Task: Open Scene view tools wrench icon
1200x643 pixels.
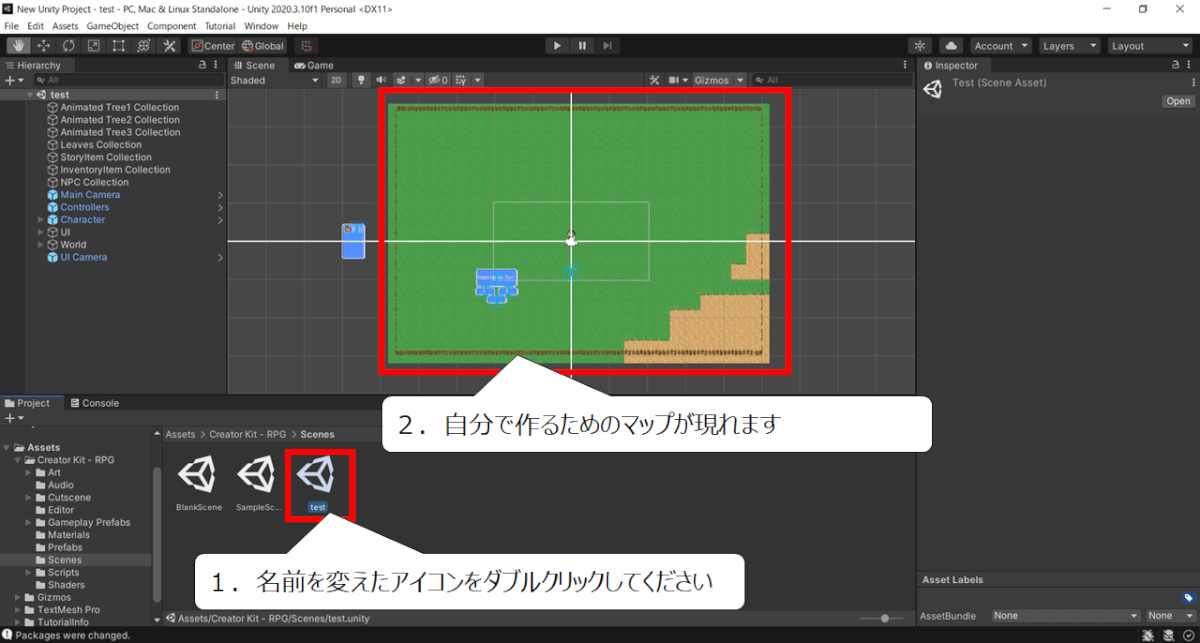Action: [x=655, y=80]
